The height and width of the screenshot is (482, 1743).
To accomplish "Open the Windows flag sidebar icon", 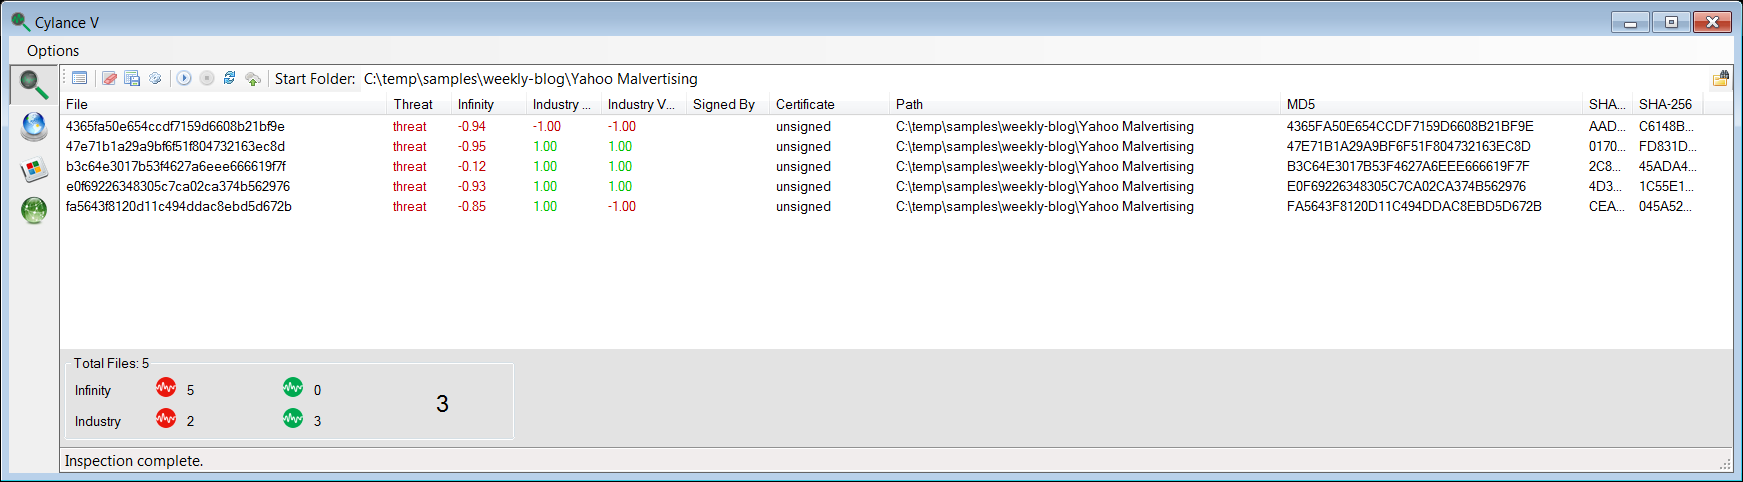I will tap(34, 169).
